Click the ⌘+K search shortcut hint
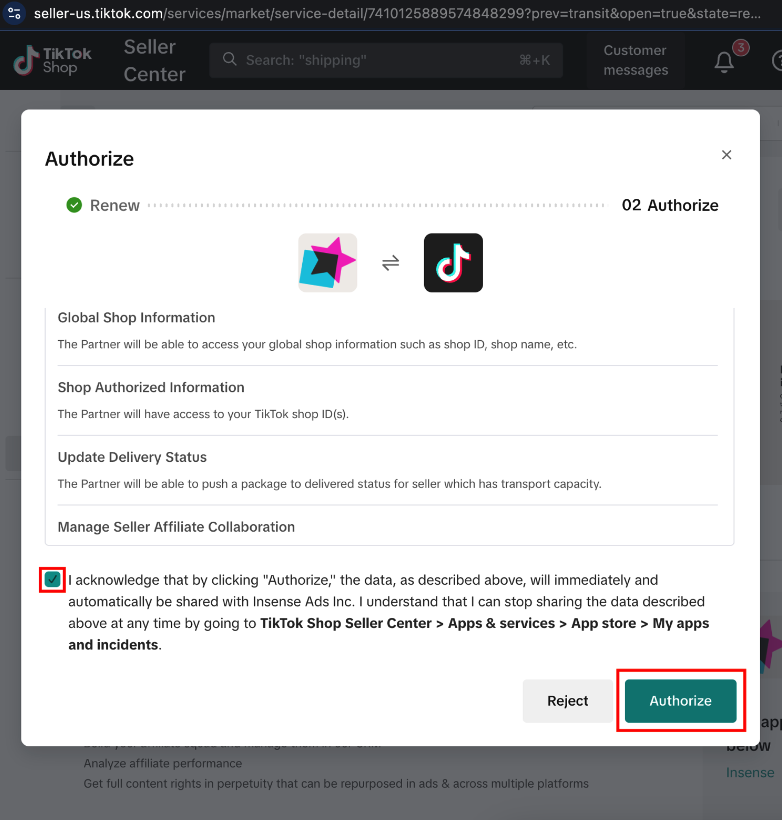The width and height of the screenshot is (782, 820). pos(534,60)
